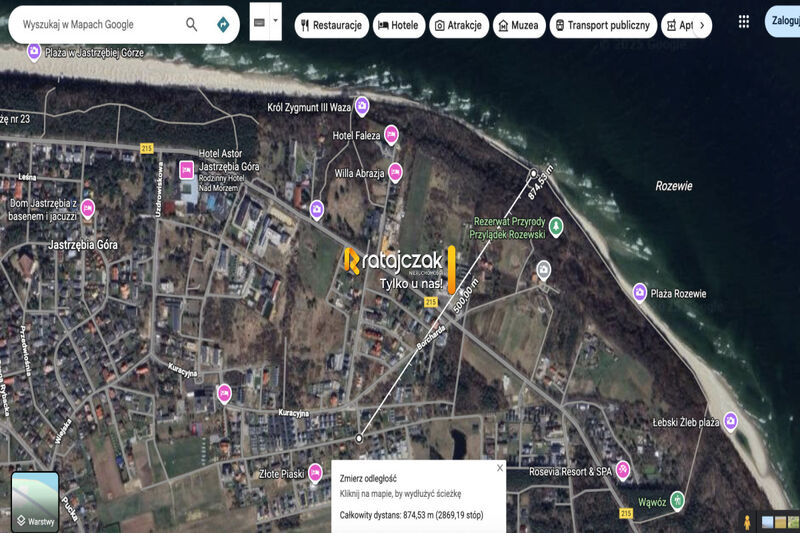The width and height of the screenshot is (800, 533).
Task: Click the search magnifier icon
Action: [x=191, y=24]
